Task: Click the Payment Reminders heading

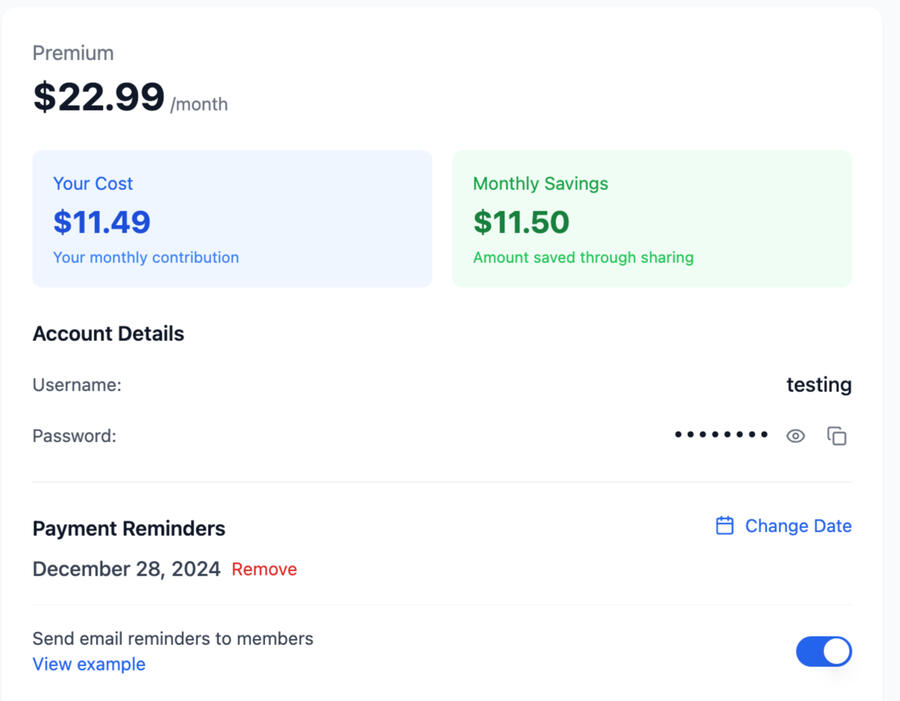Action: coord(129,529)
